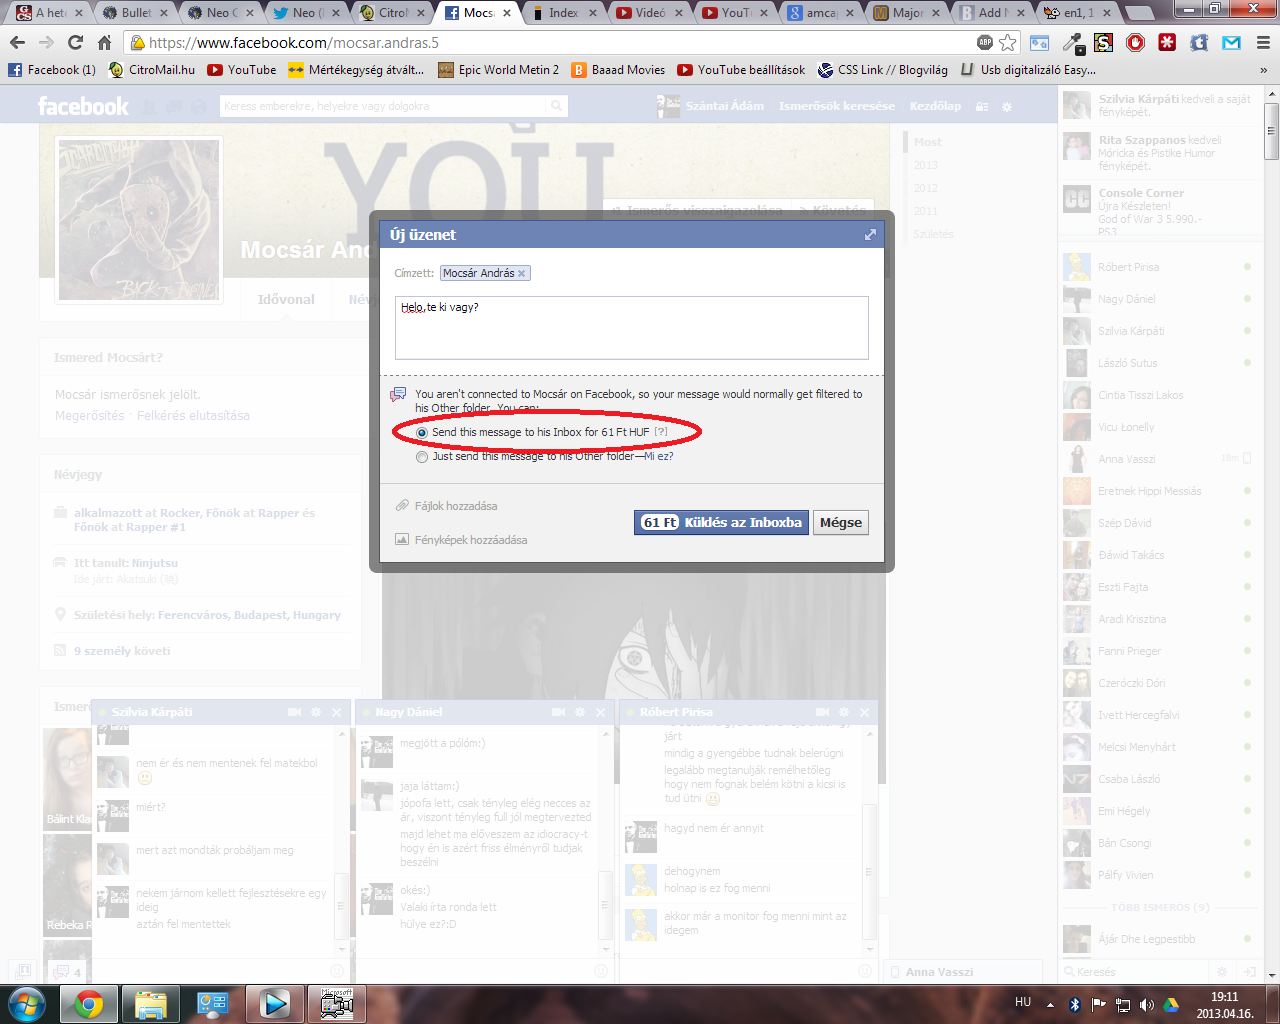Viewport: 1280px width, 1024px height.
Task: Open the eyedropper color picker extension
Action: click(1074, 42)
